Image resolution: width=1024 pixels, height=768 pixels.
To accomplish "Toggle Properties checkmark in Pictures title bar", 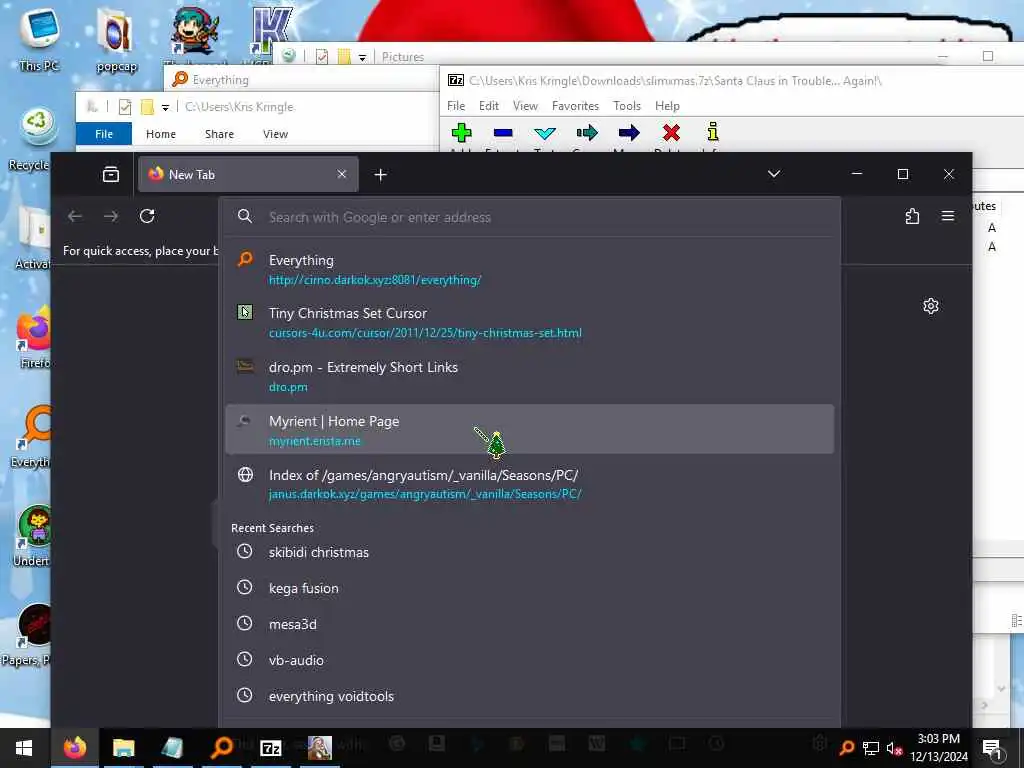I will click(x=322, y=57).
